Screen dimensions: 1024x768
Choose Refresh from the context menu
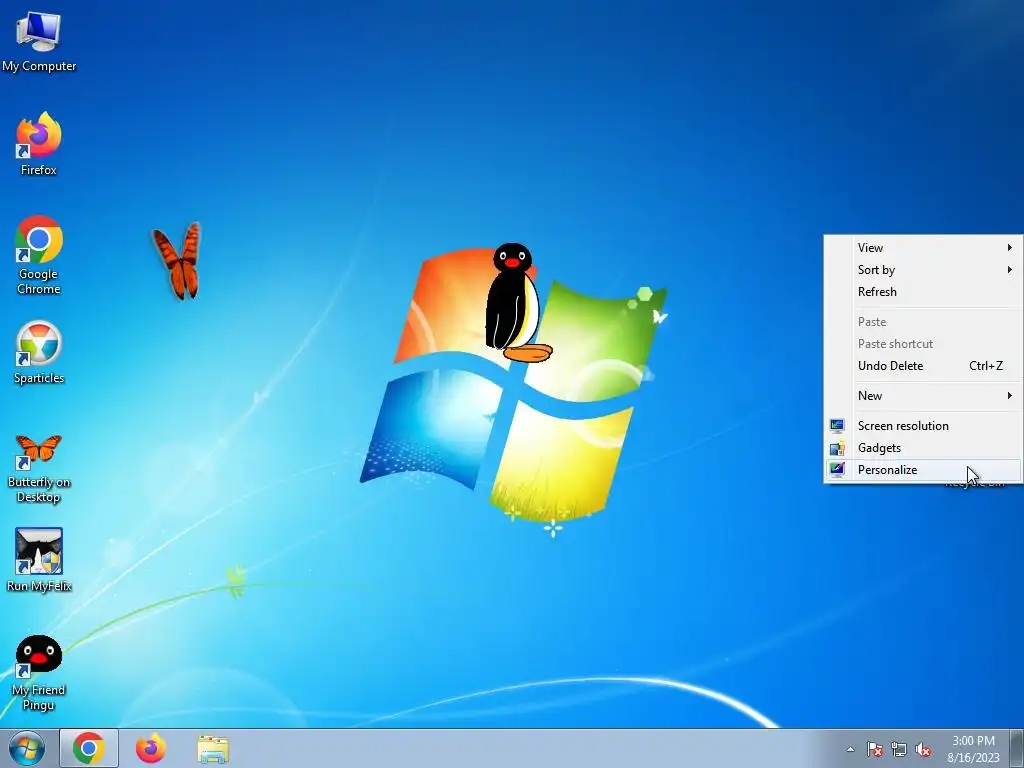(923, 292)
